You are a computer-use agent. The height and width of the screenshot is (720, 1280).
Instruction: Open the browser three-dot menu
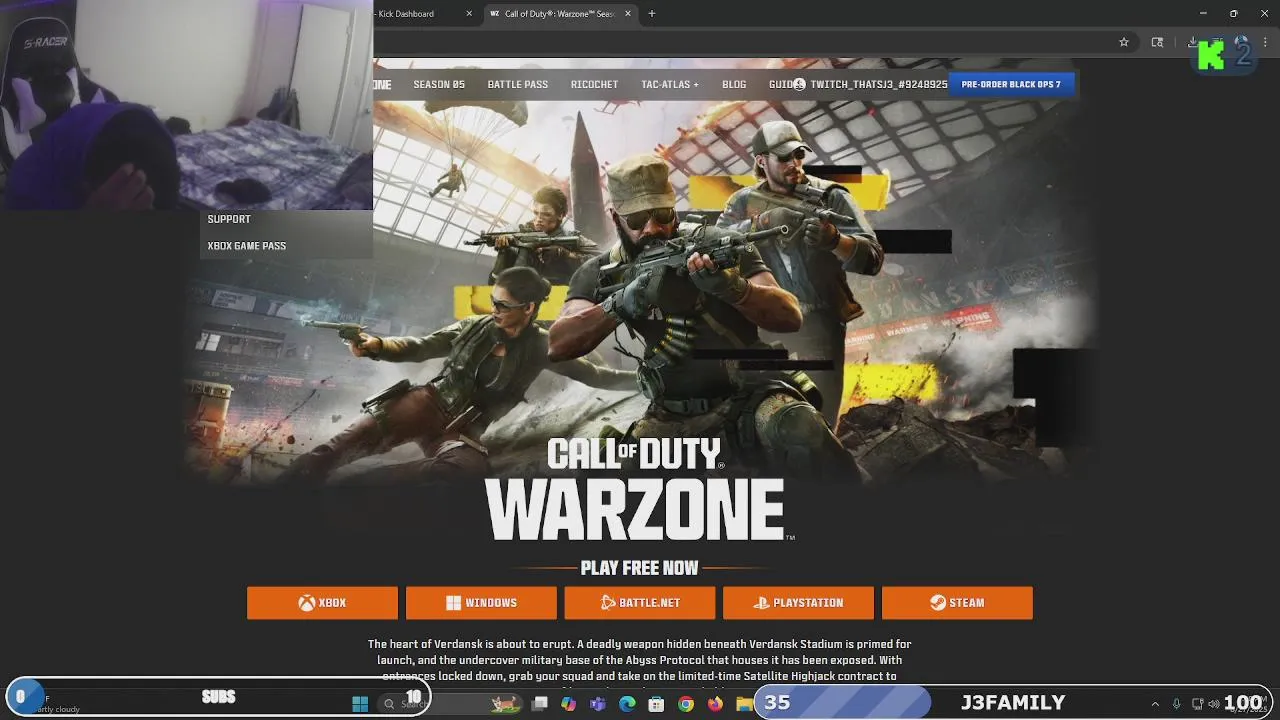click(1266, 42)
